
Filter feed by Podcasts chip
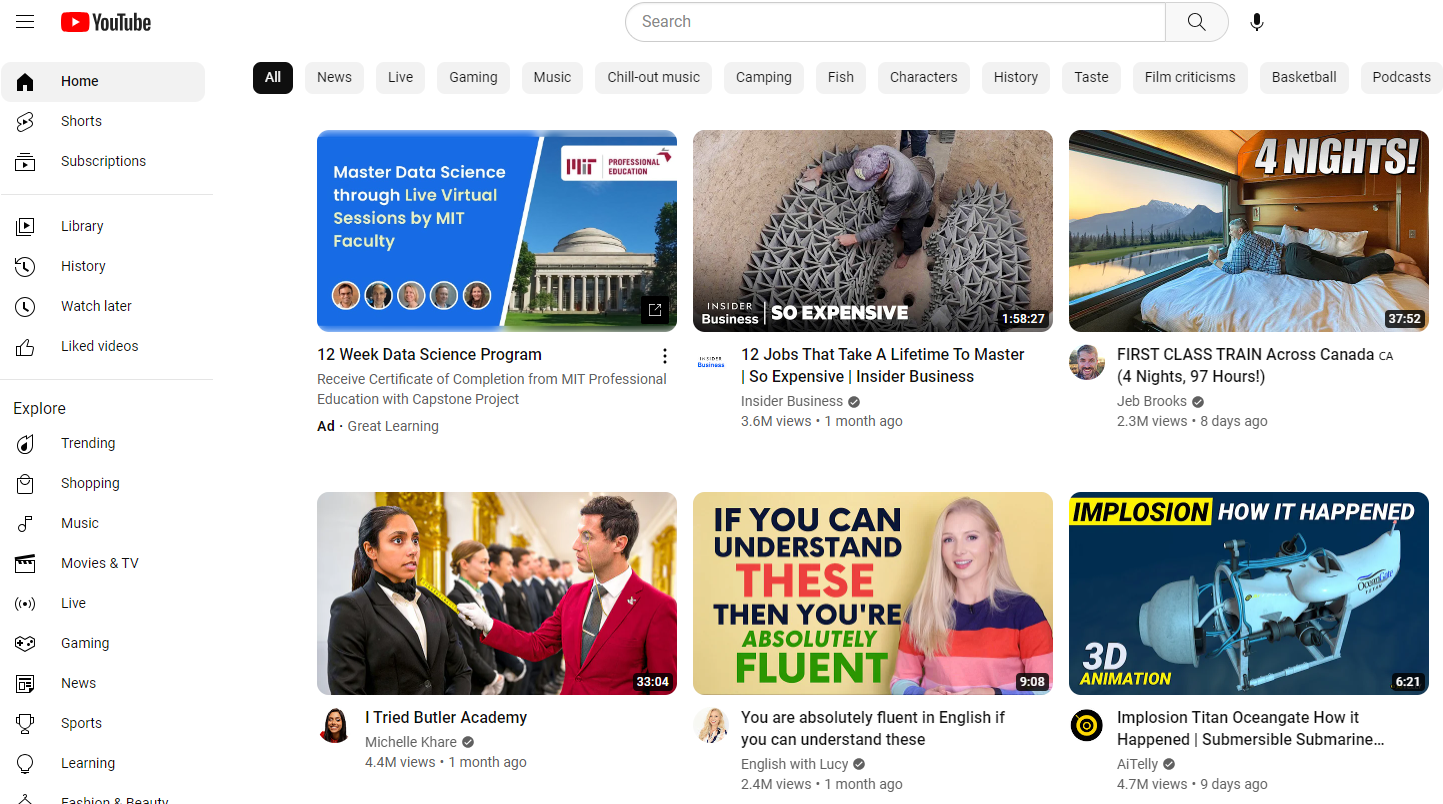pos(1400,77)
